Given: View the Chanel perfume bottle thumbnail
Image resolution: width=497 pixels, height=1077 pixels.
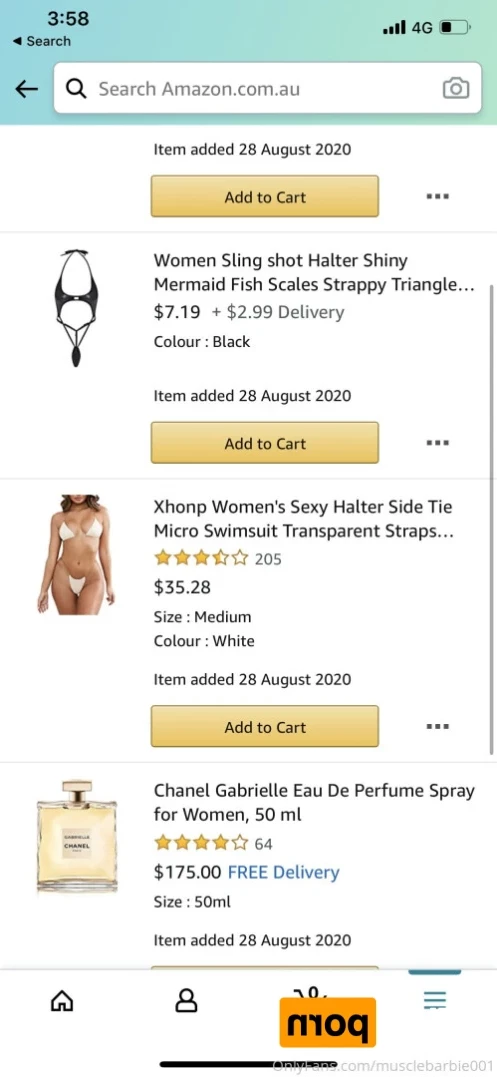Looking at the screenshot, I should 76,837.
